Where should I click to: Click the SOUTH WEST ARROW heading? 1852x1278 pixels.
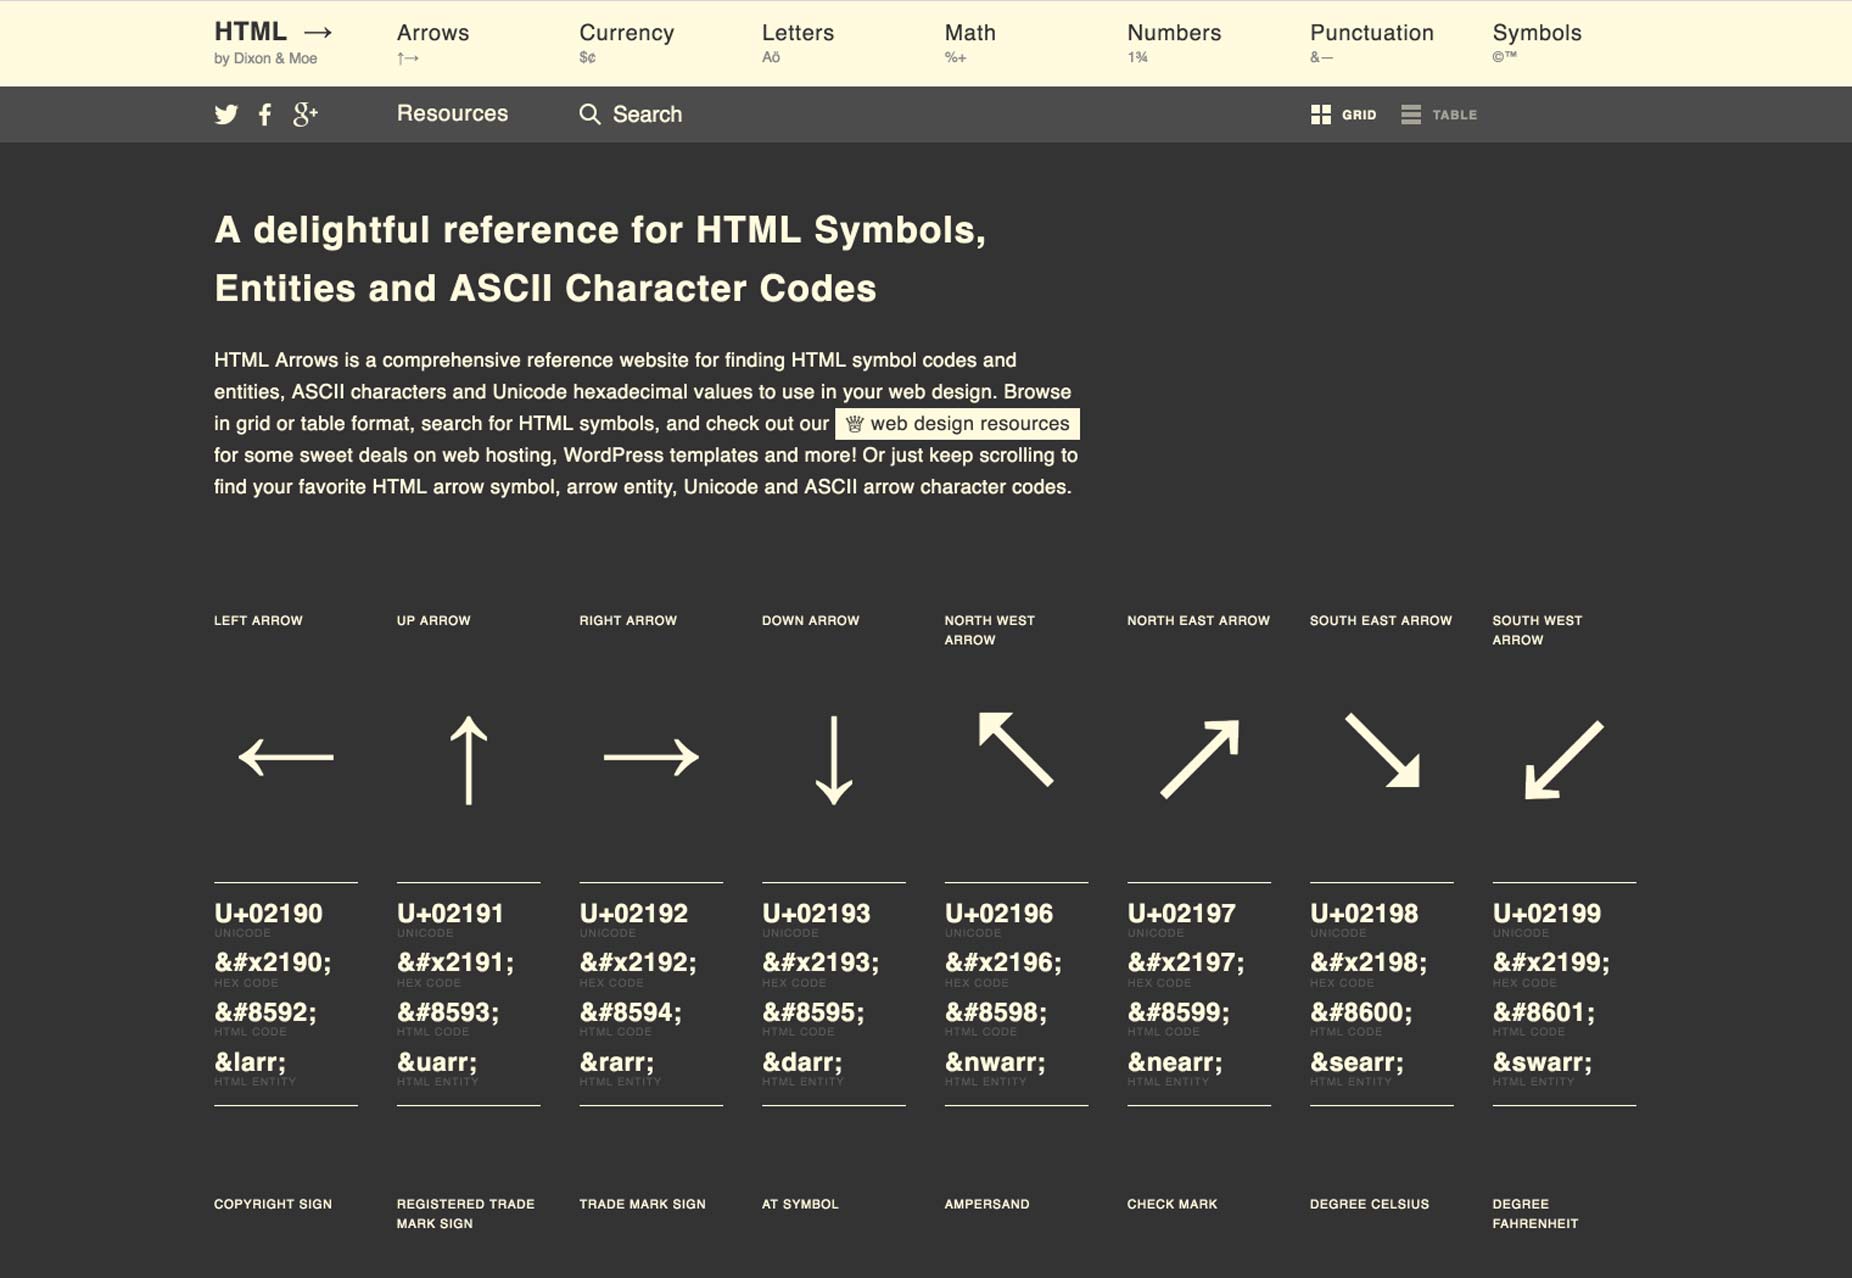pos(1537,630)
